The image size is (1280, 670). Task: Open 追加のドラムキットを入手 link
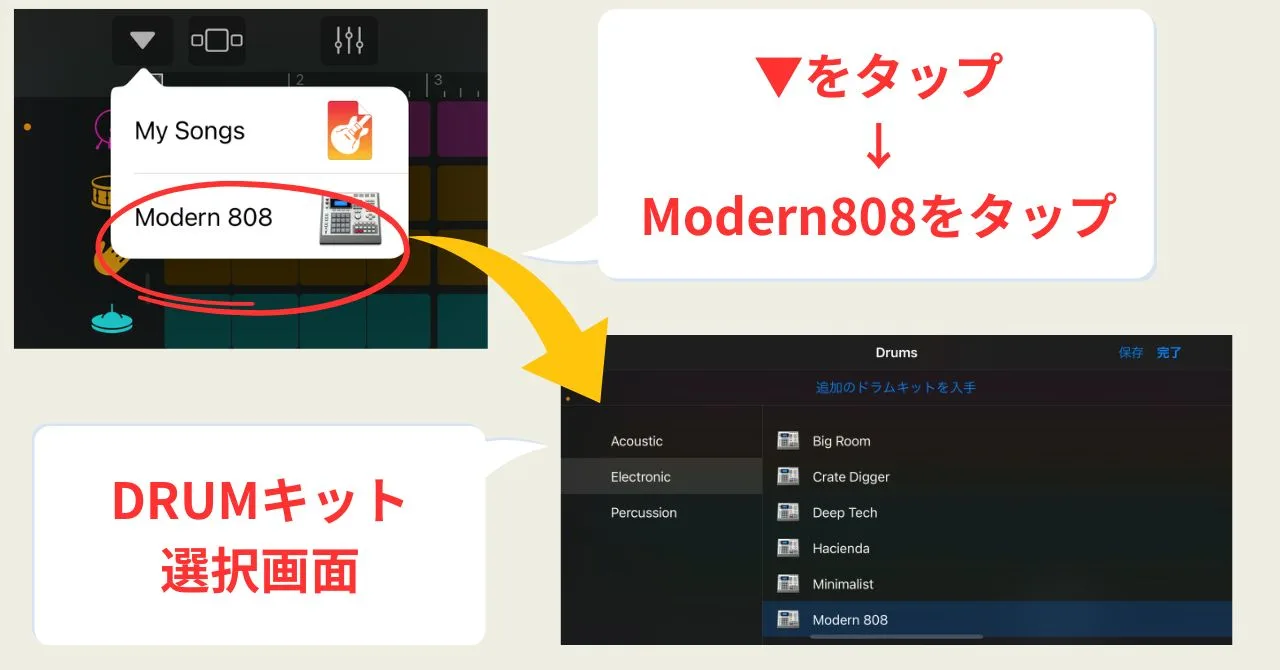(896, 387)
